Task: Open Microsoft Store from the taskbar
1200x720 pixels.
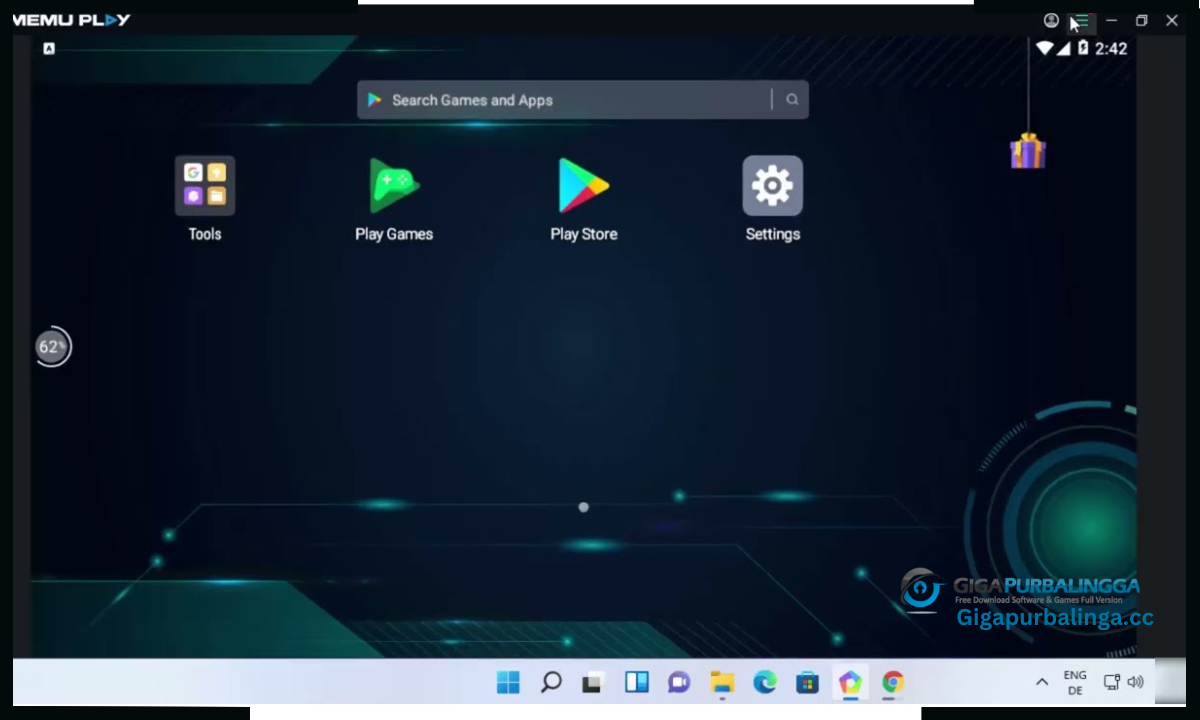Action: [x=807, y=683]
